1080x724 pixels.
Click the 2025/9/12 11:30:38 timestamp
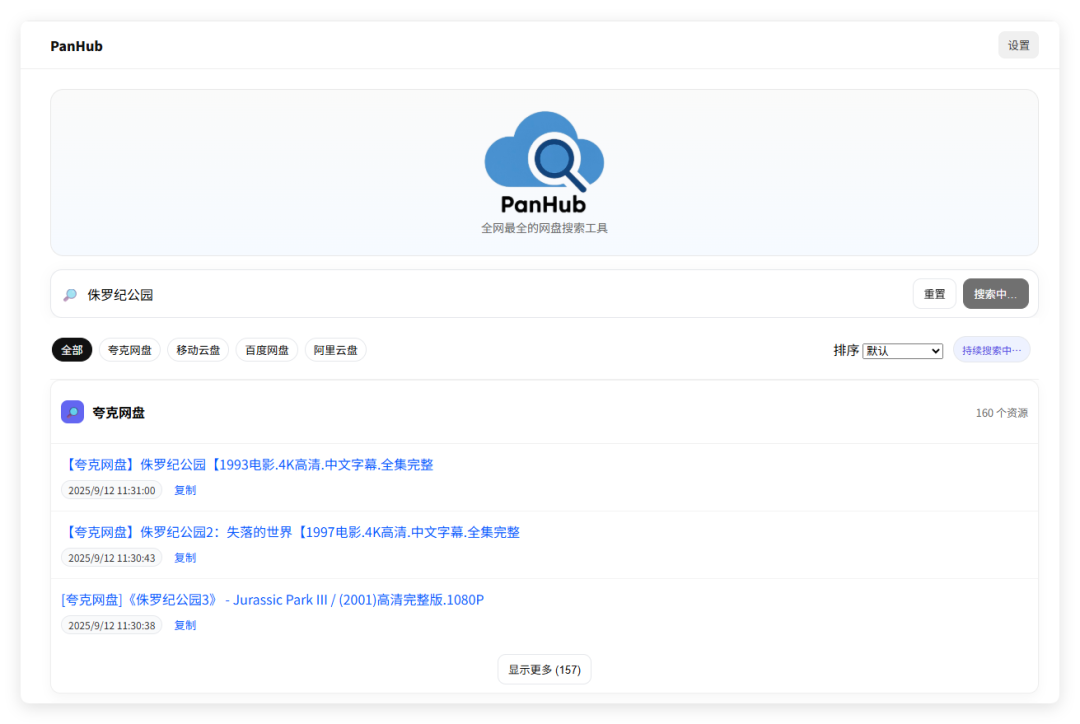112,625
